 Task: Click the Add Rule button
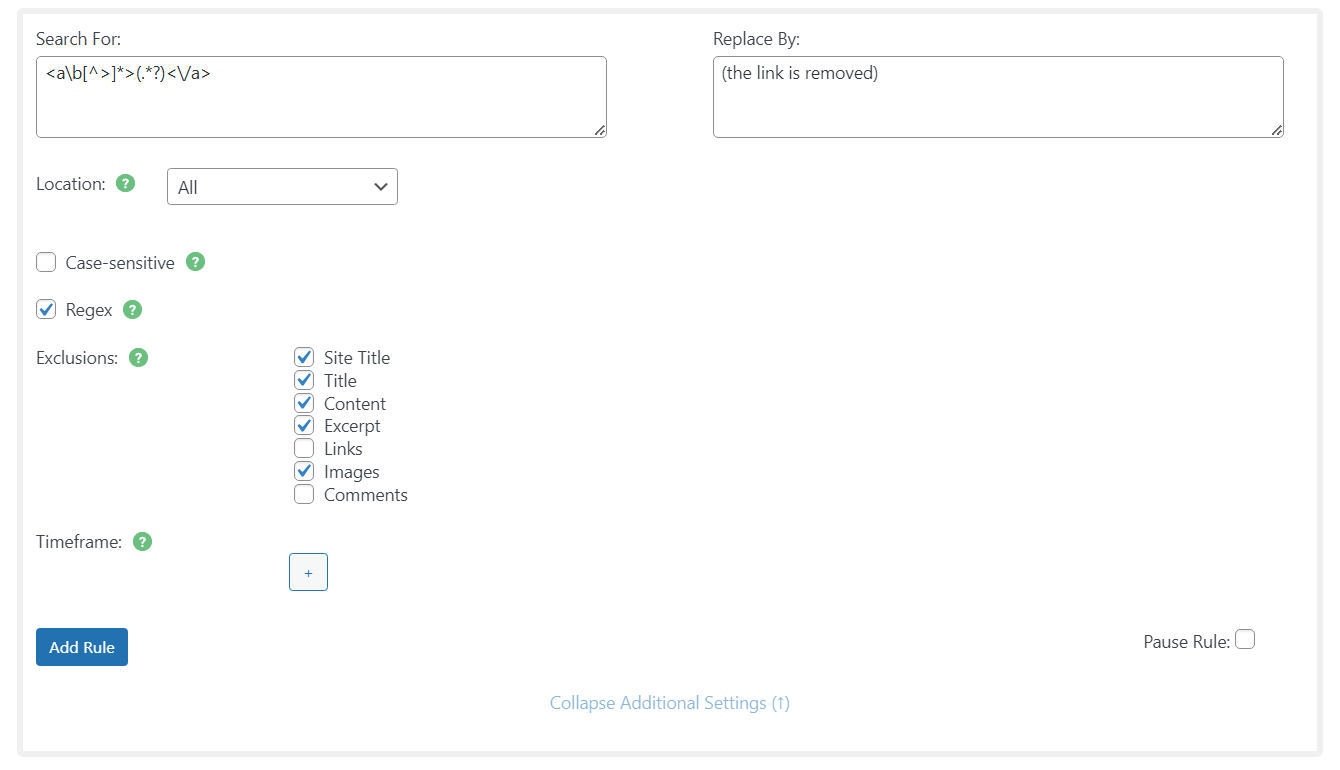82,647
